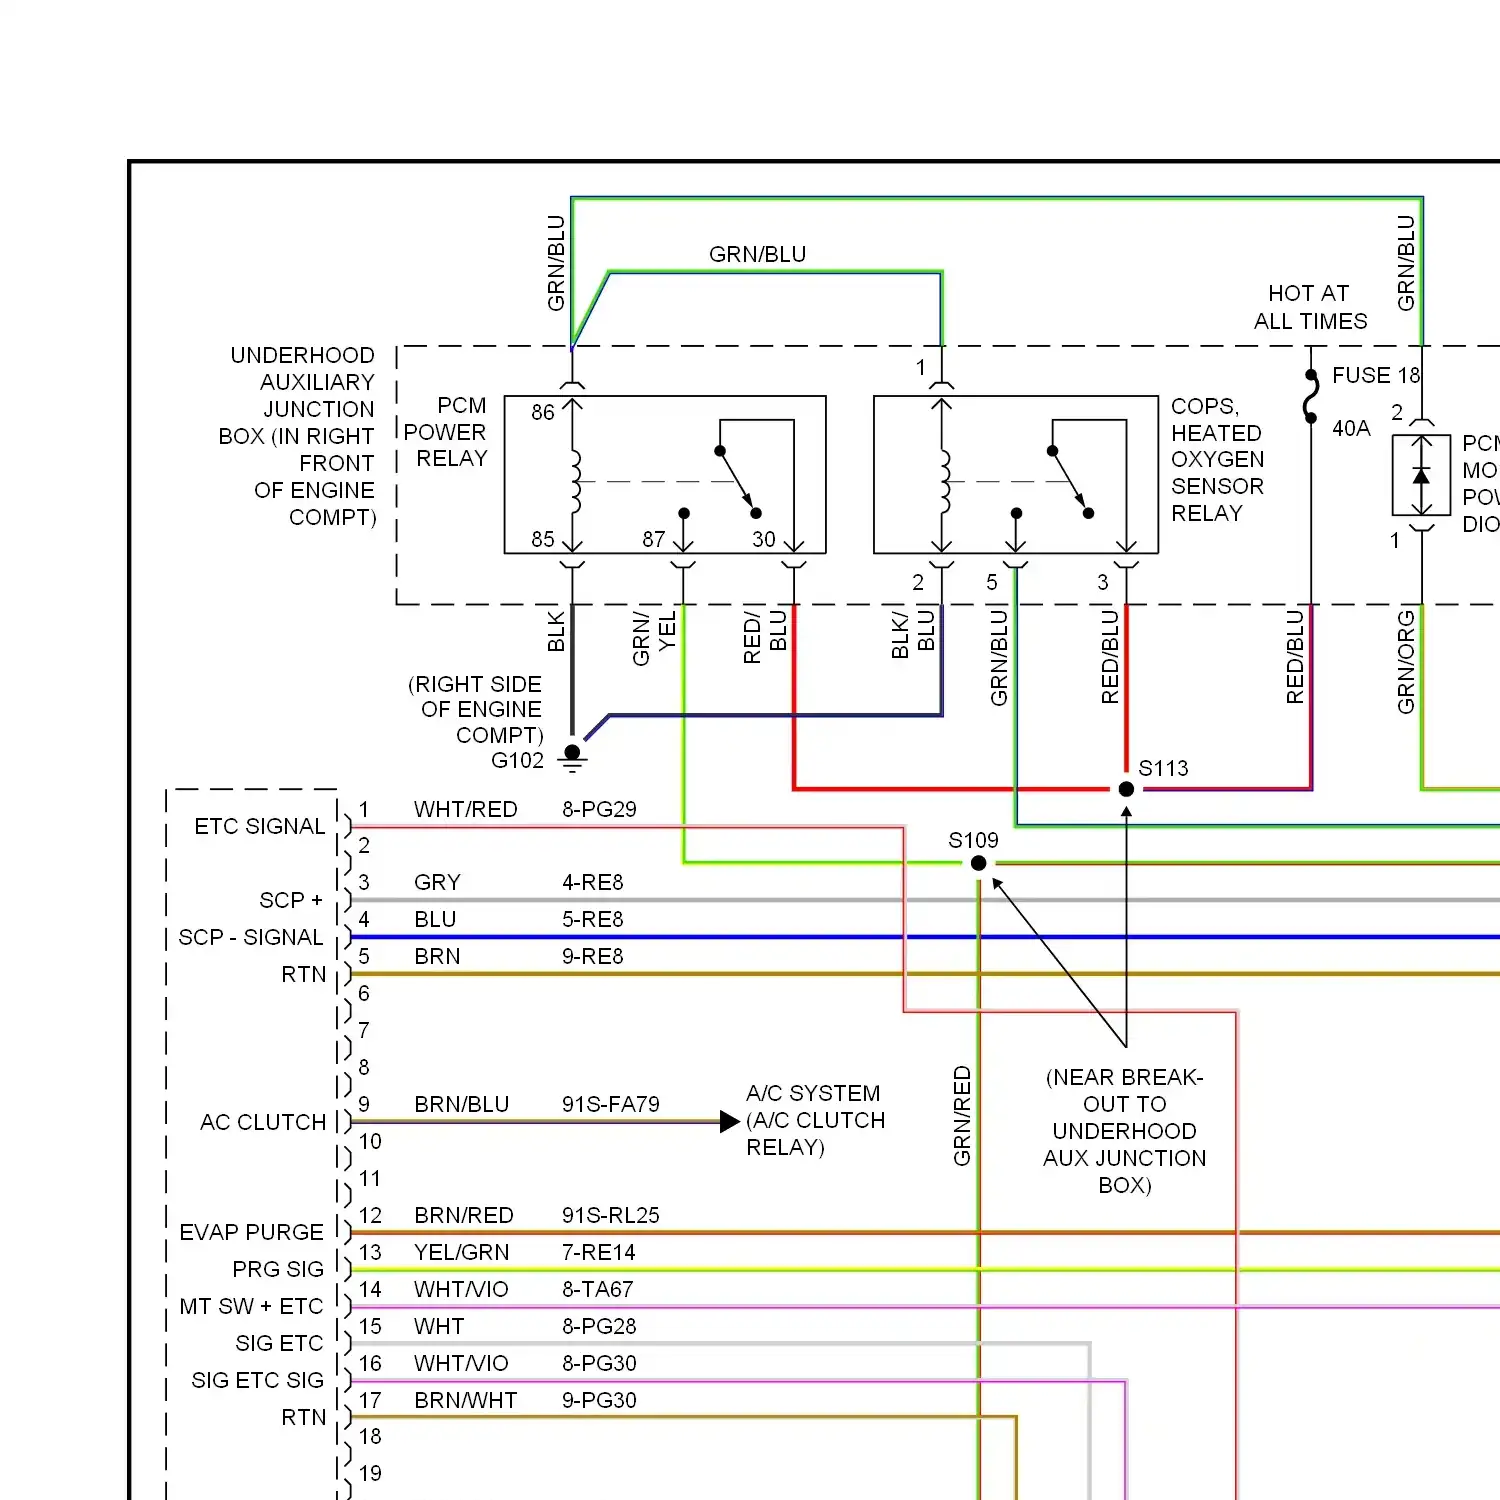The image size is (1500, 1500).
Task: Select the PCM POWER RELAY label
Action: [x=447, y=432]
